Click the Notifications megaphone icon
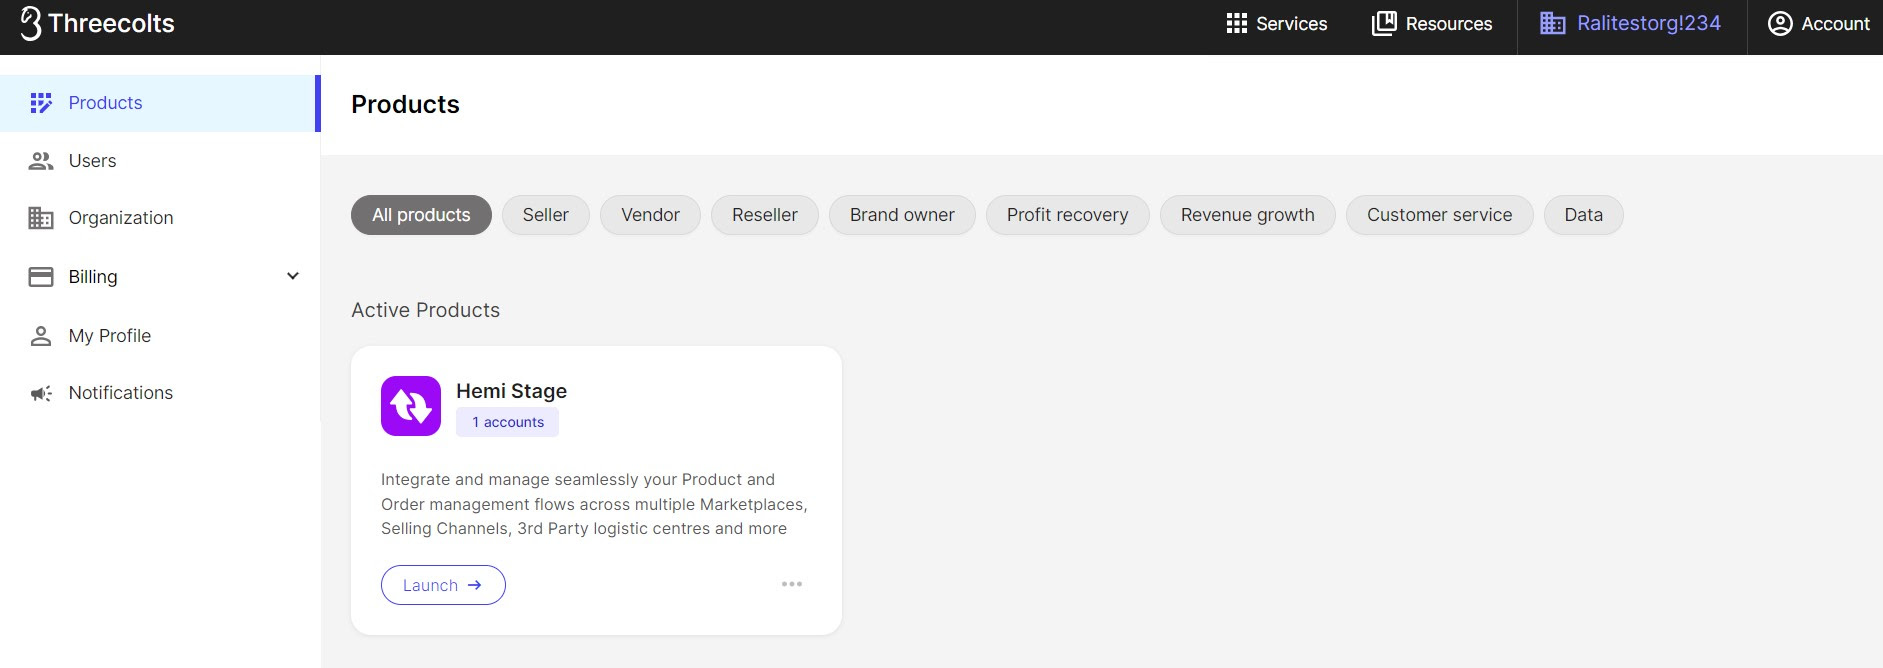The width and height of the screenshot is (1883, 668). tap(41, 393)
